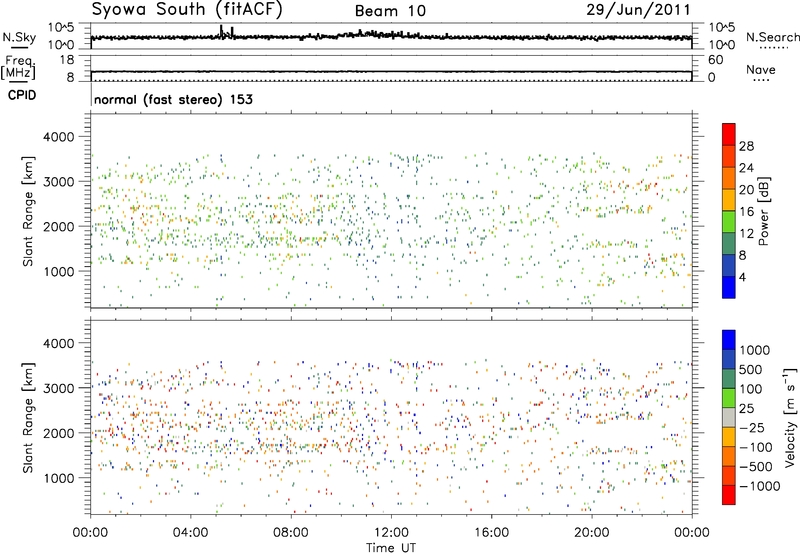Viewport: 800px width, 554px height.
Task: Click the '08:00' time tick label
Action: coord(291,533)
